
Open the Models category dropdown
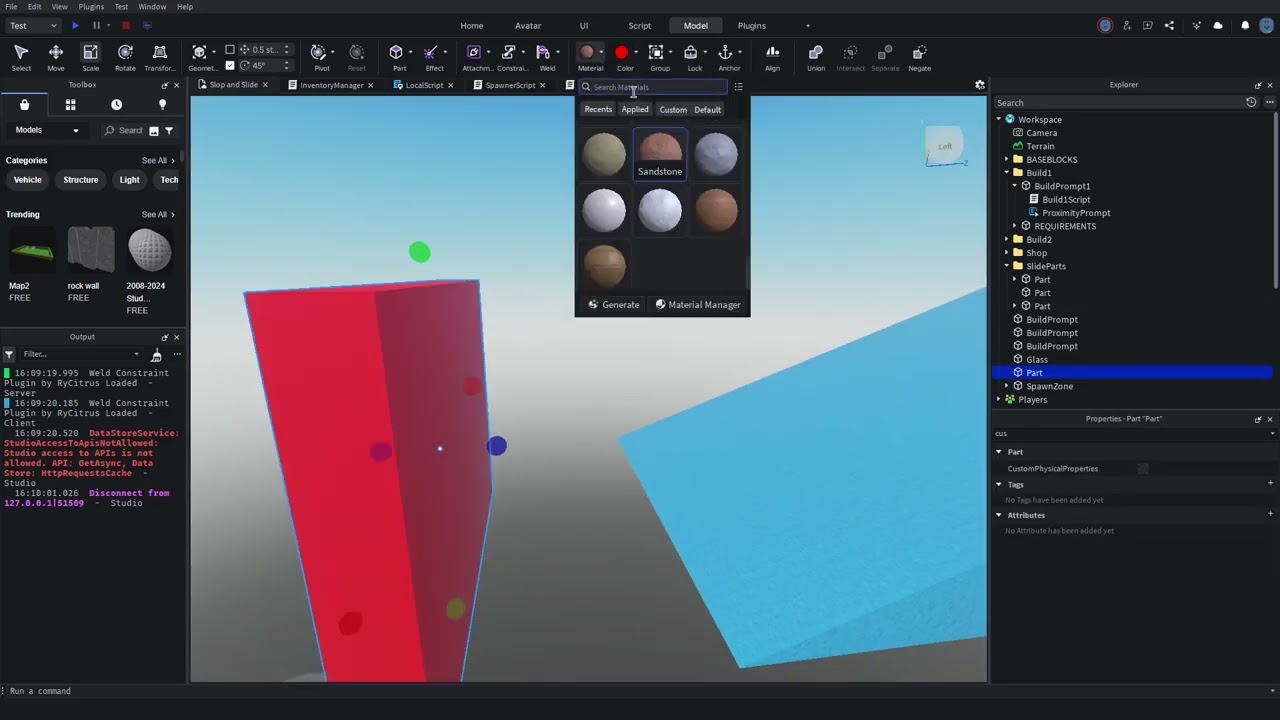[46, 130]
